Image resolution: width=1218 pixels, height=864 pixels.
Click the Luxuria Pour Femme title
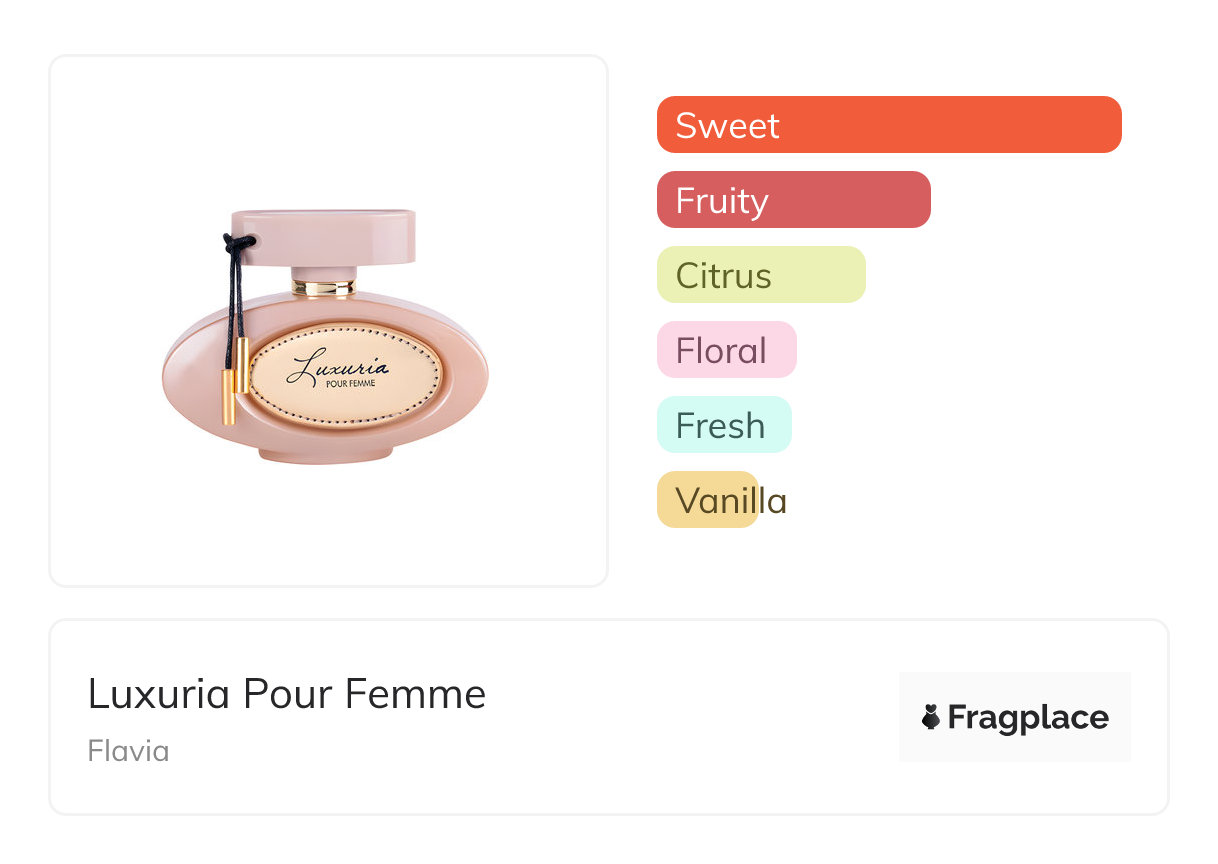point(287,694)
